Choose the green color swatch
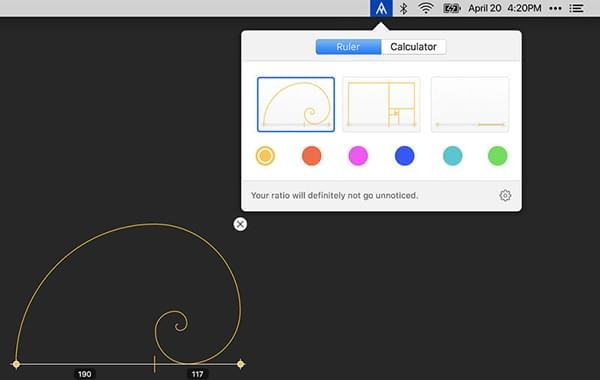 (x=497, y=156)
